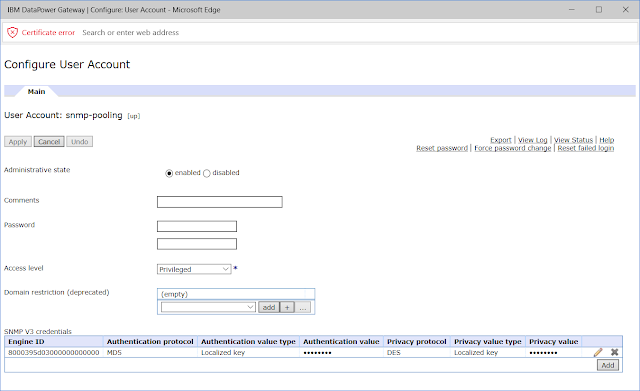Click the first Password field
Screen dimensions: 640x391
click(197, 226)
